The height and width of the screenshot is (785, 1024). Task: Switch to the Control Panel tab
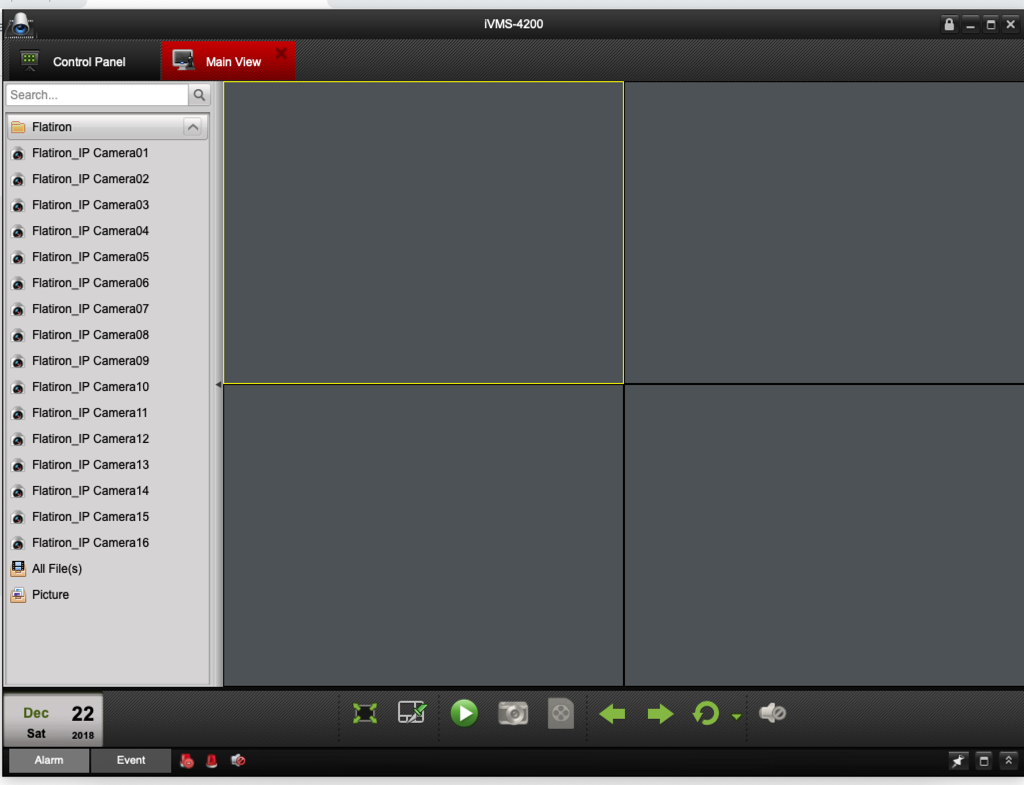82,61
